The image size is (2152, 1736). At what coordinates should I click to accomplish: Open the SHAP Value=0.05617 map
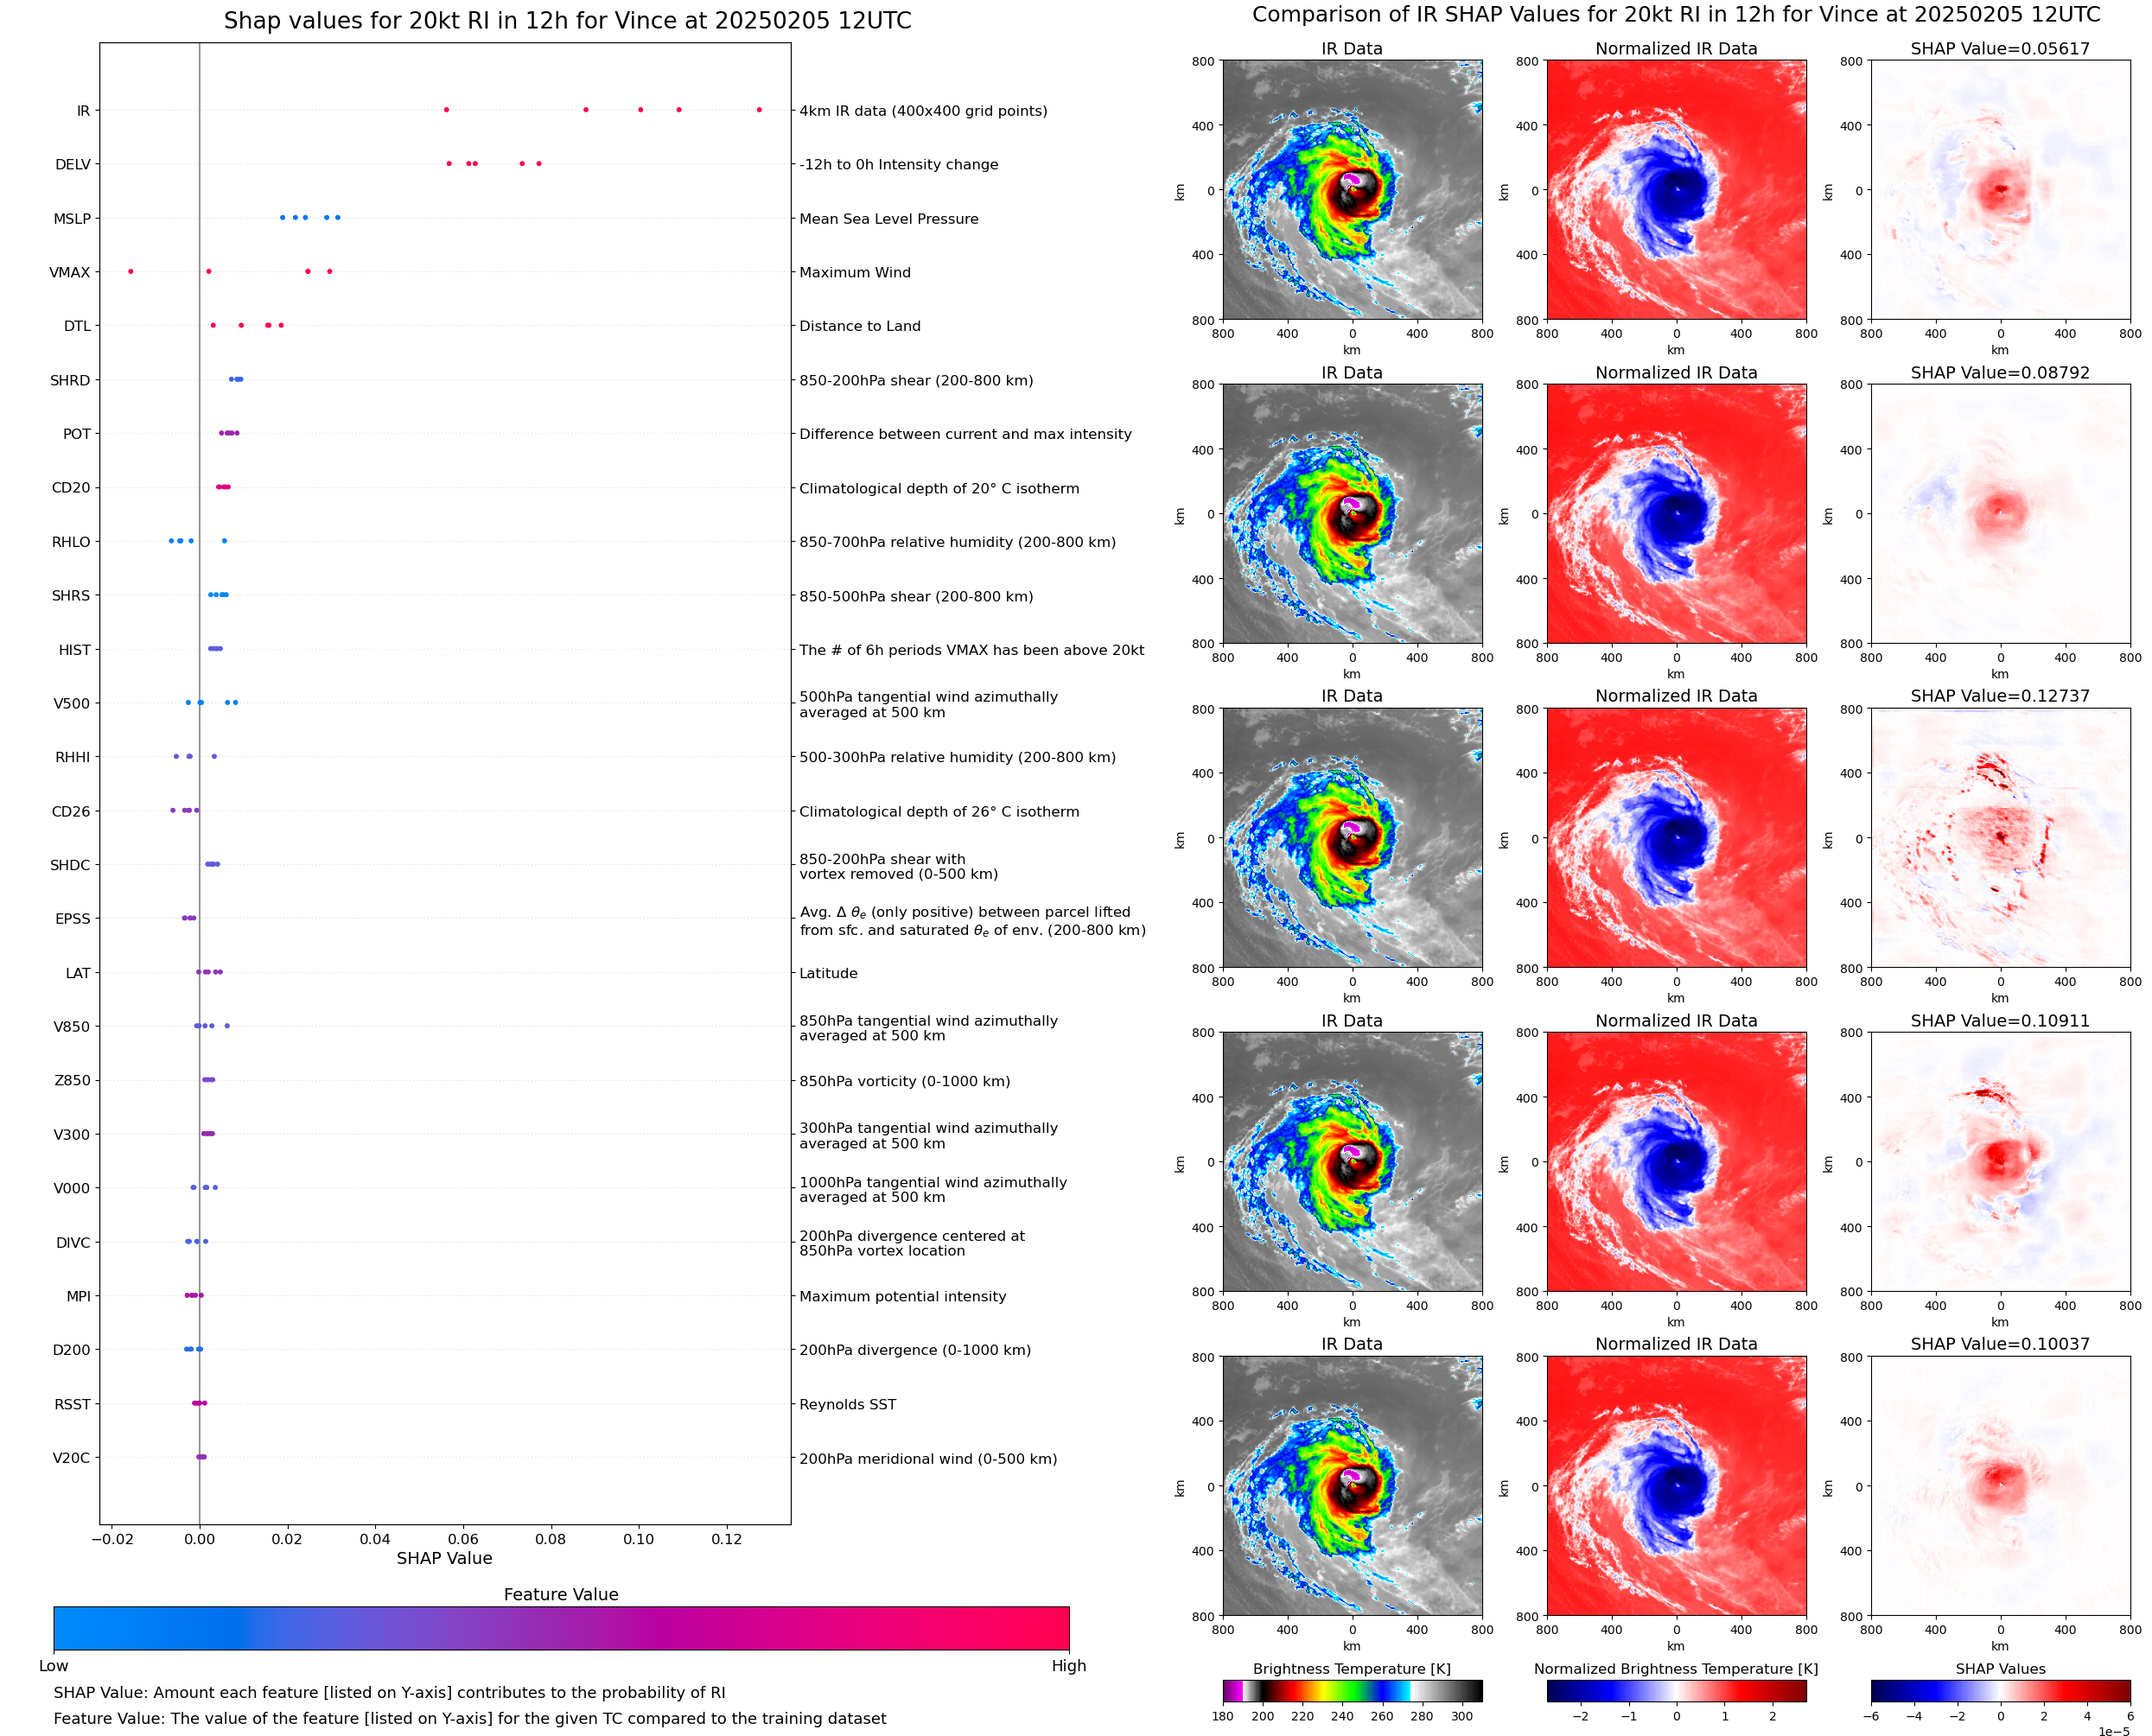pos(2000,190)
